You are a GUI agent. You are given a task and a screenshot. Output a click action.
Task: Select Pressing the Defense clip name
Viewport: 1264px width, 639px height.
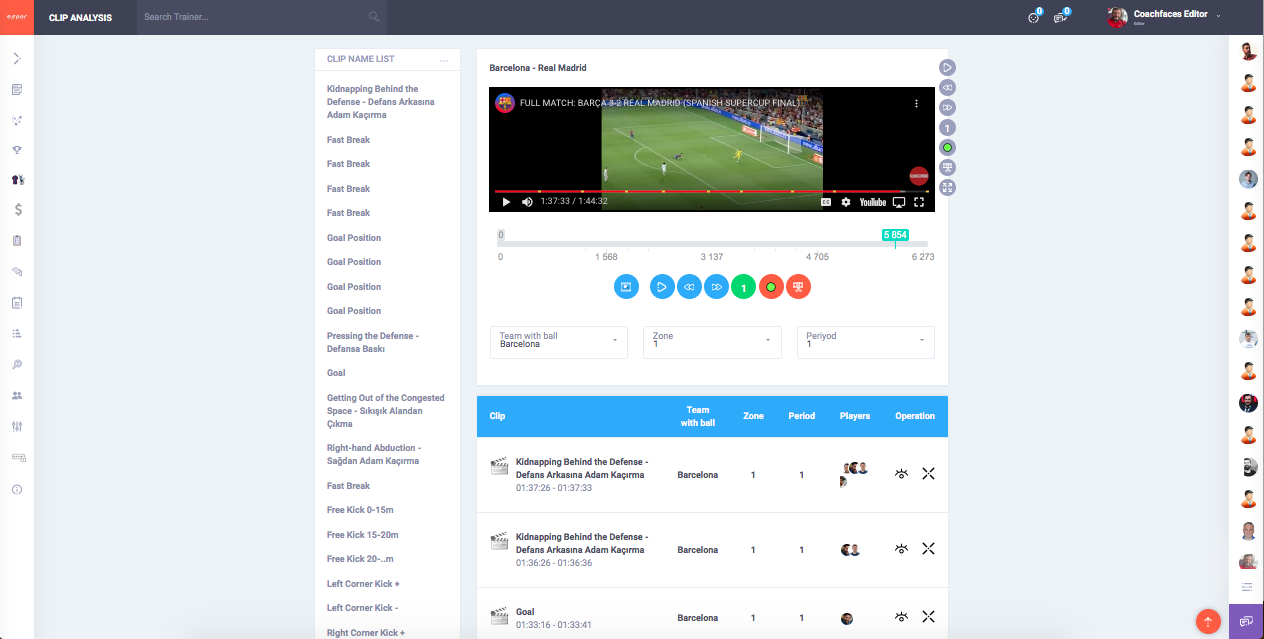[372, 342]
